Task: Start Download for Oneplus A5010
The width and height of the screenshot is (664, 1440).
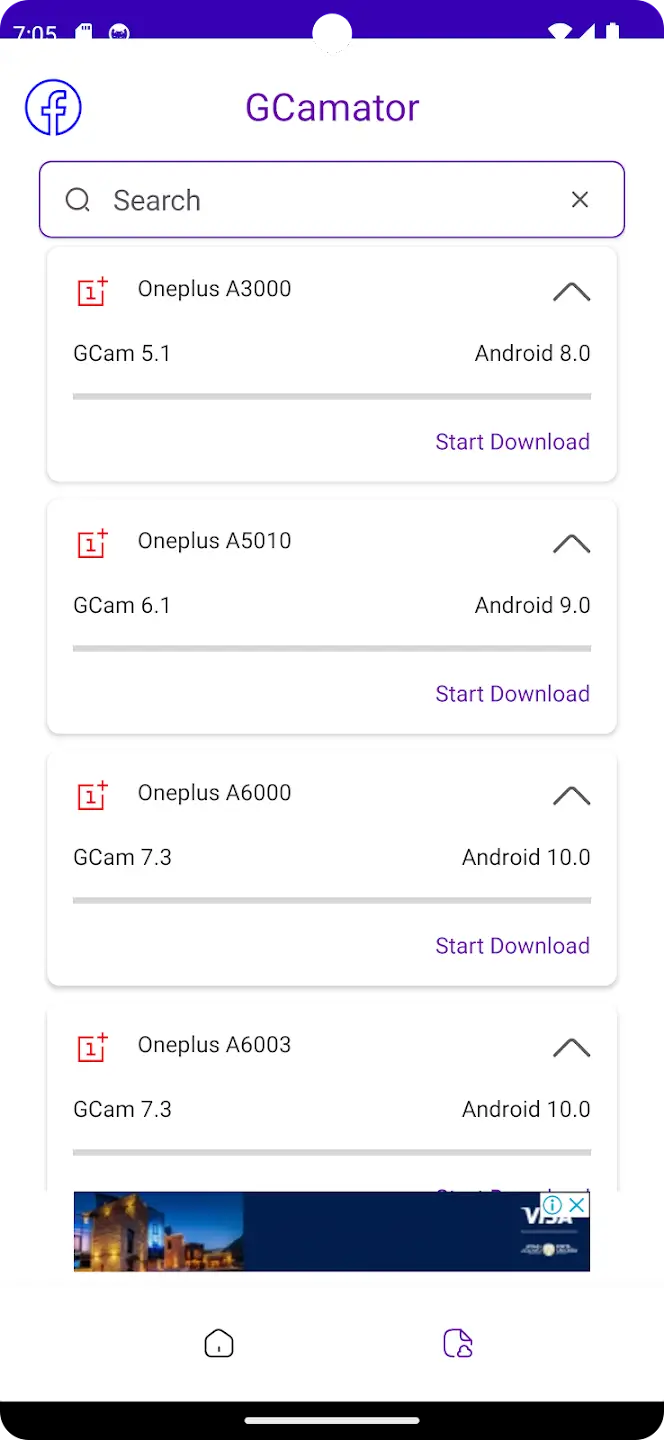Action: [512, 694]
